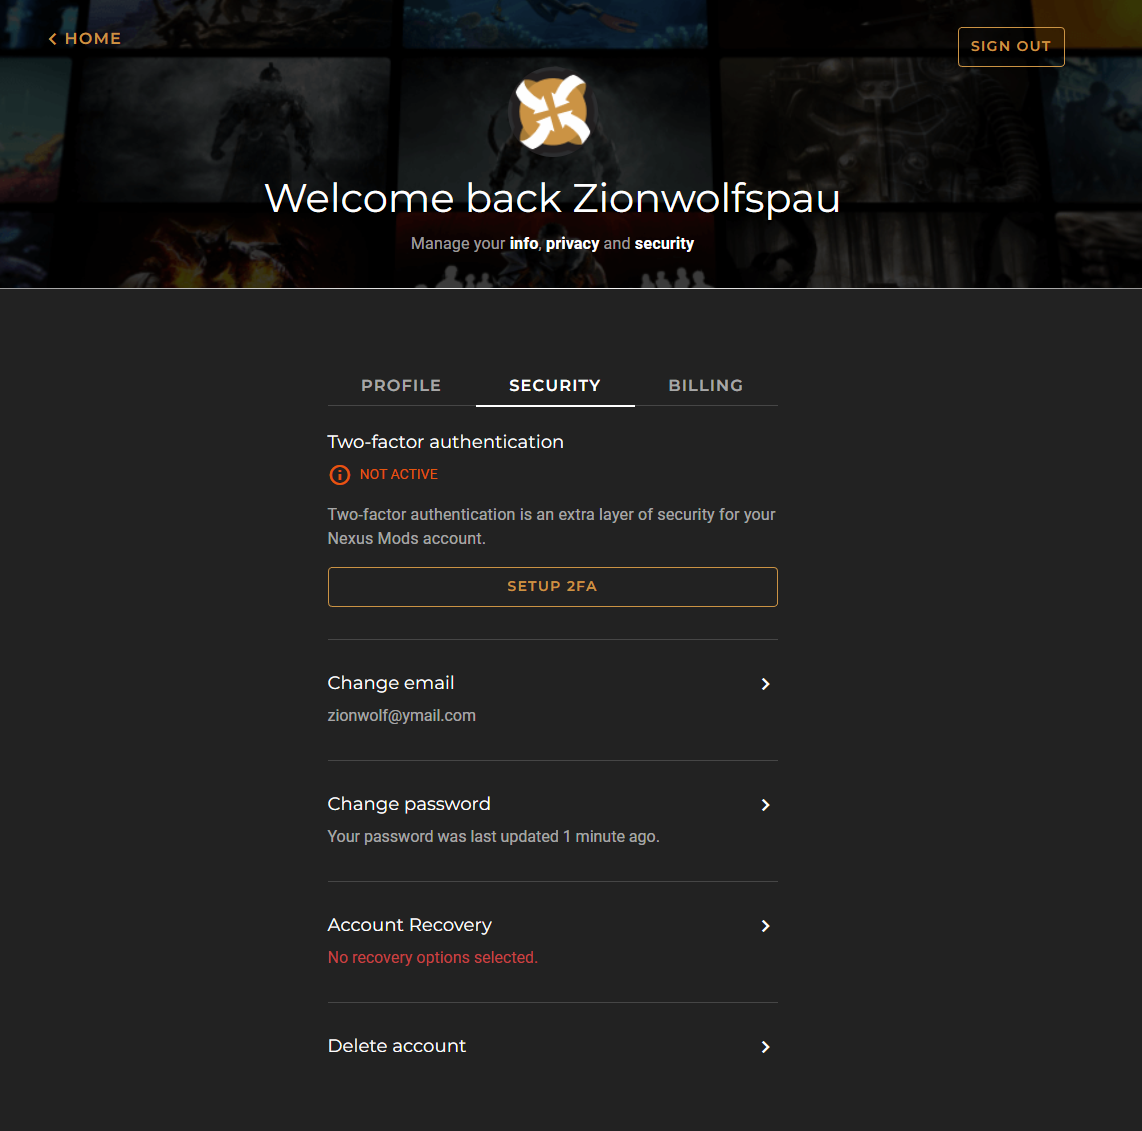This screenshot has width=1142, height=1131.
Task: Open the Account Recovery heading
Action: [x=410, y=925]
